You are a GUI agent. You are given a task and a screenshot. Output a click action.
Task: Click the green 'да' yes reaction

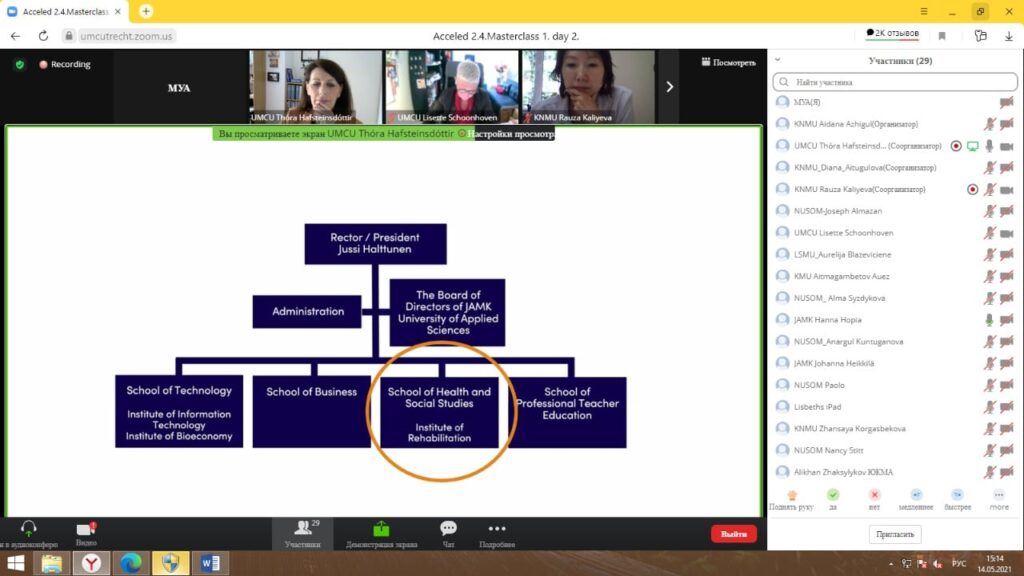[x=833, y=495]
